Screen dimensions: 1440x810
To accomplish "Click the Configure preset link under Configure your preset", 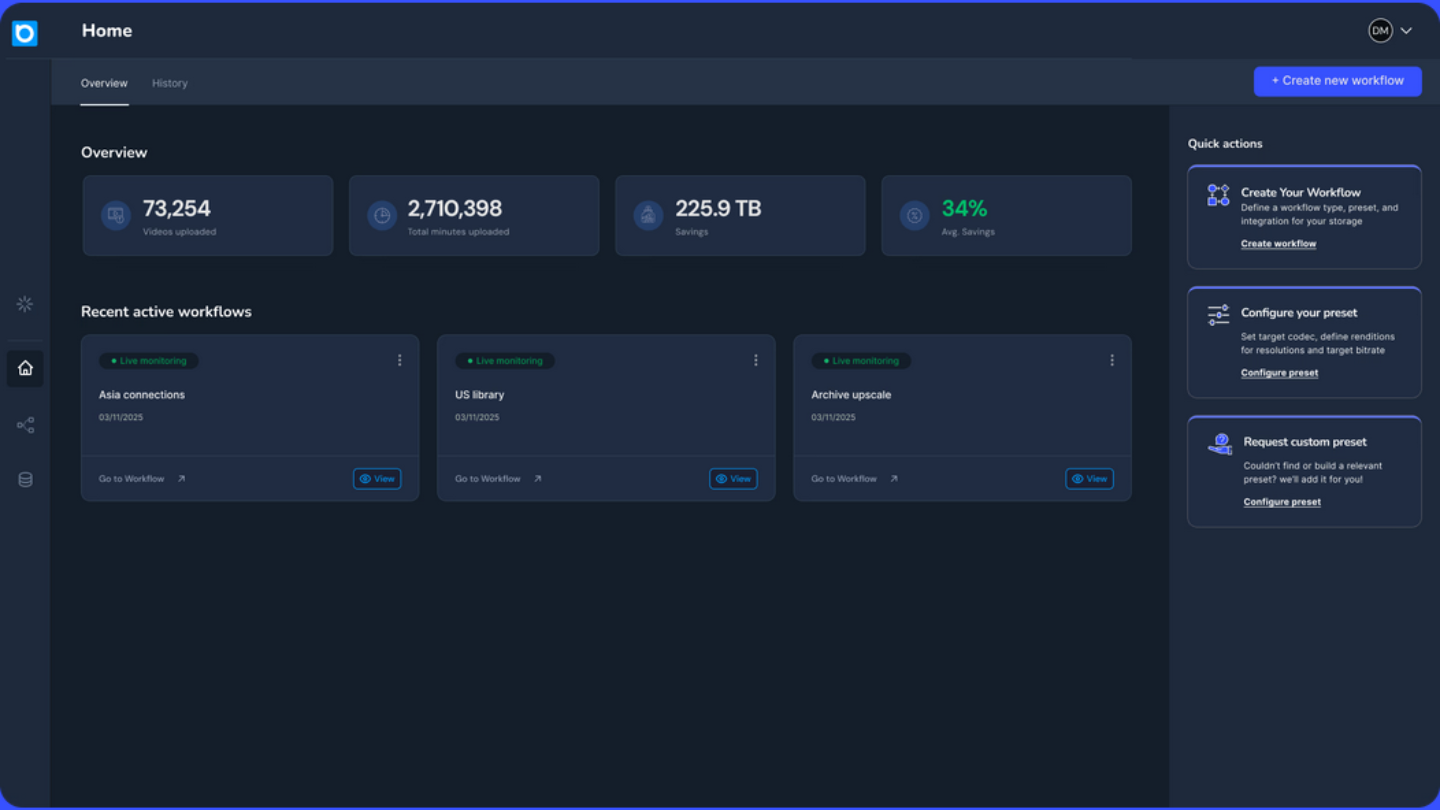I will (x=1279, y=373).
